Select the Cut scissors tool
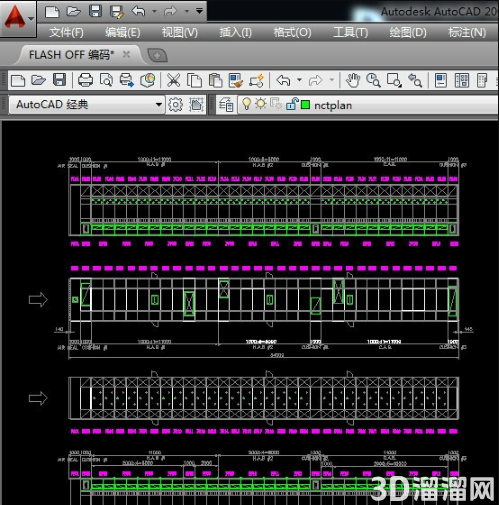 click(x=173, y=80)
